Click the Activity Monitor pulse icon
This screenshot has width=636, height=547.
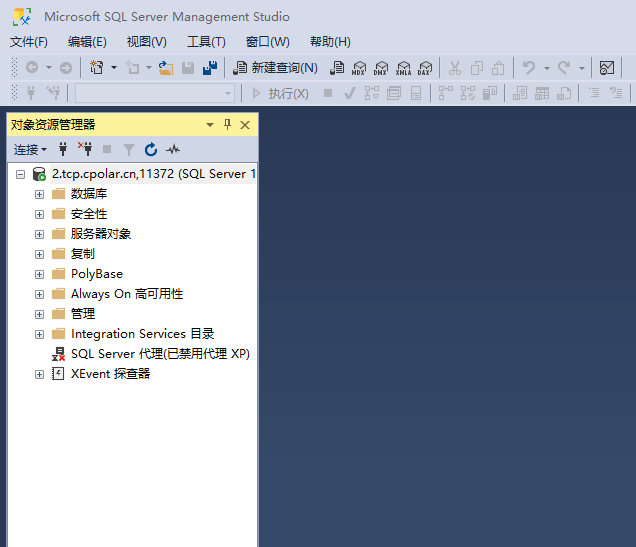point(173,149)
